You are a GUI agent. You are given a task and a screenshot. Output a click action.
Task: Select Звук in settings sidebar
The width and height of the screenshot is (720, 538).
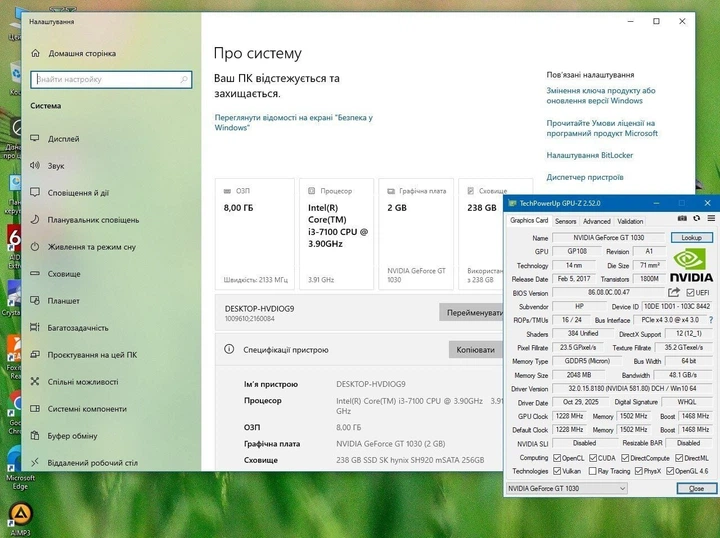[111, 165]
